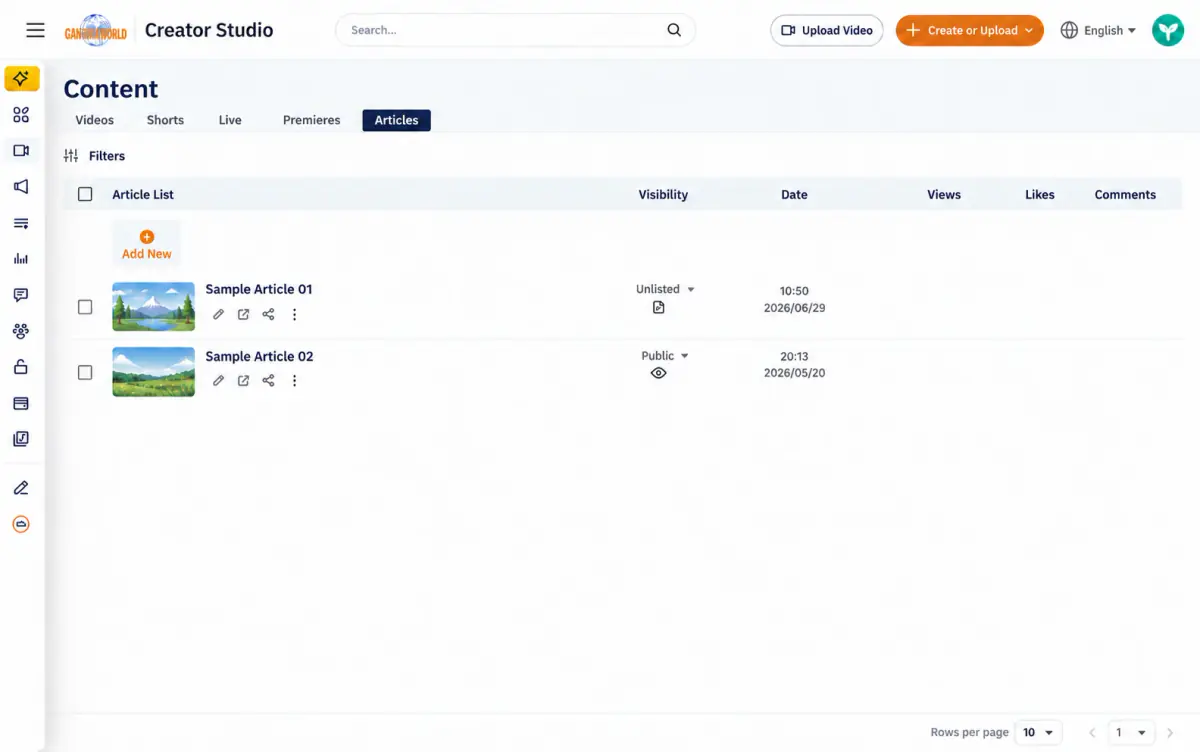Open the hamburger menu
The image size is (1200, 752).
[35, 30]
